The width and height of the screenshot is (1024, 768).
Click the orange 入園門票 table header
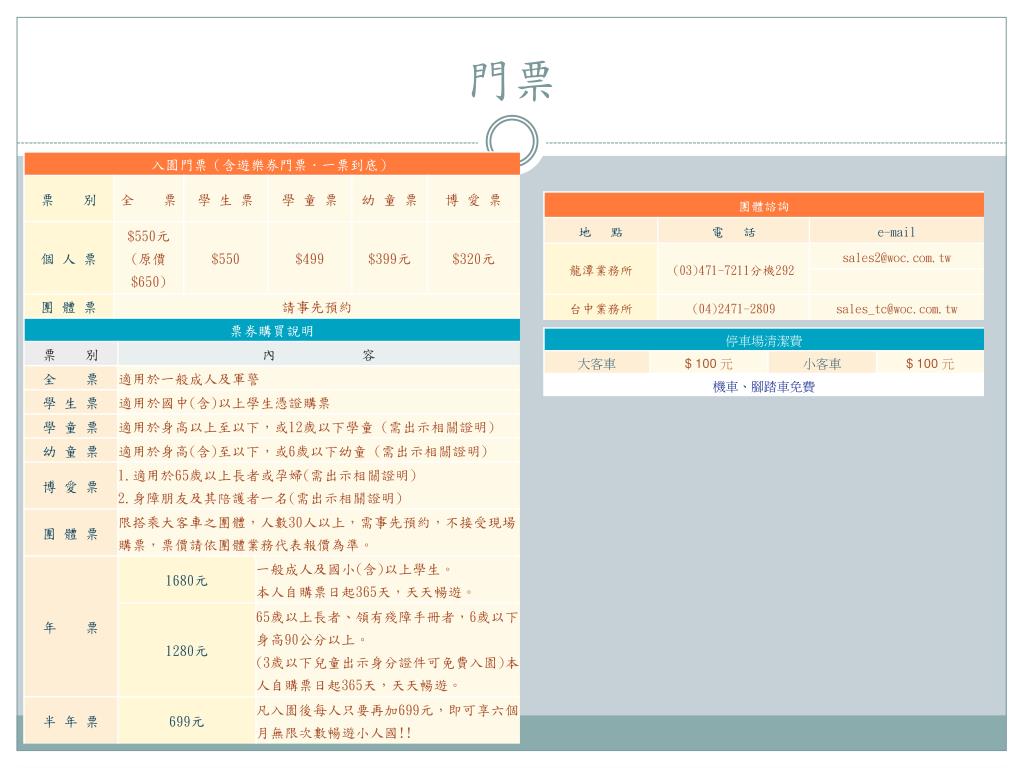click(x=271, y=165)
